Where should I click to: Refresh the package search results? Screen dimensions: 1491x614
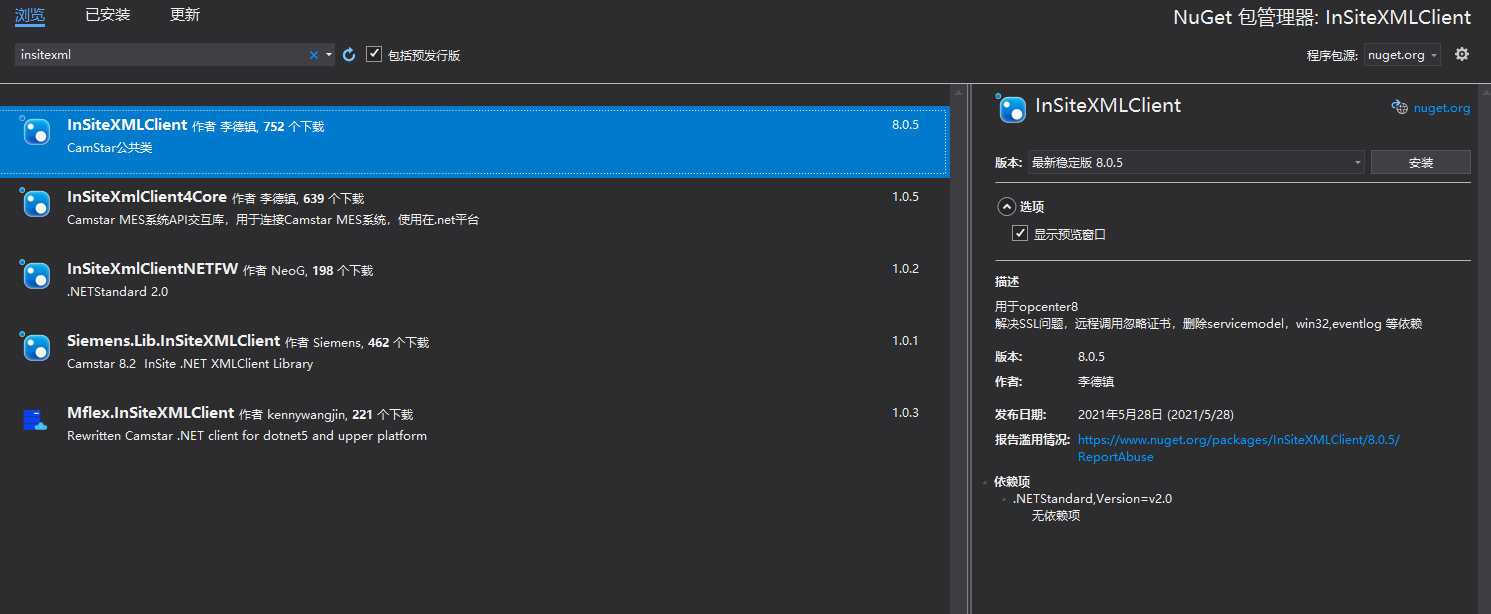point(349,55)
